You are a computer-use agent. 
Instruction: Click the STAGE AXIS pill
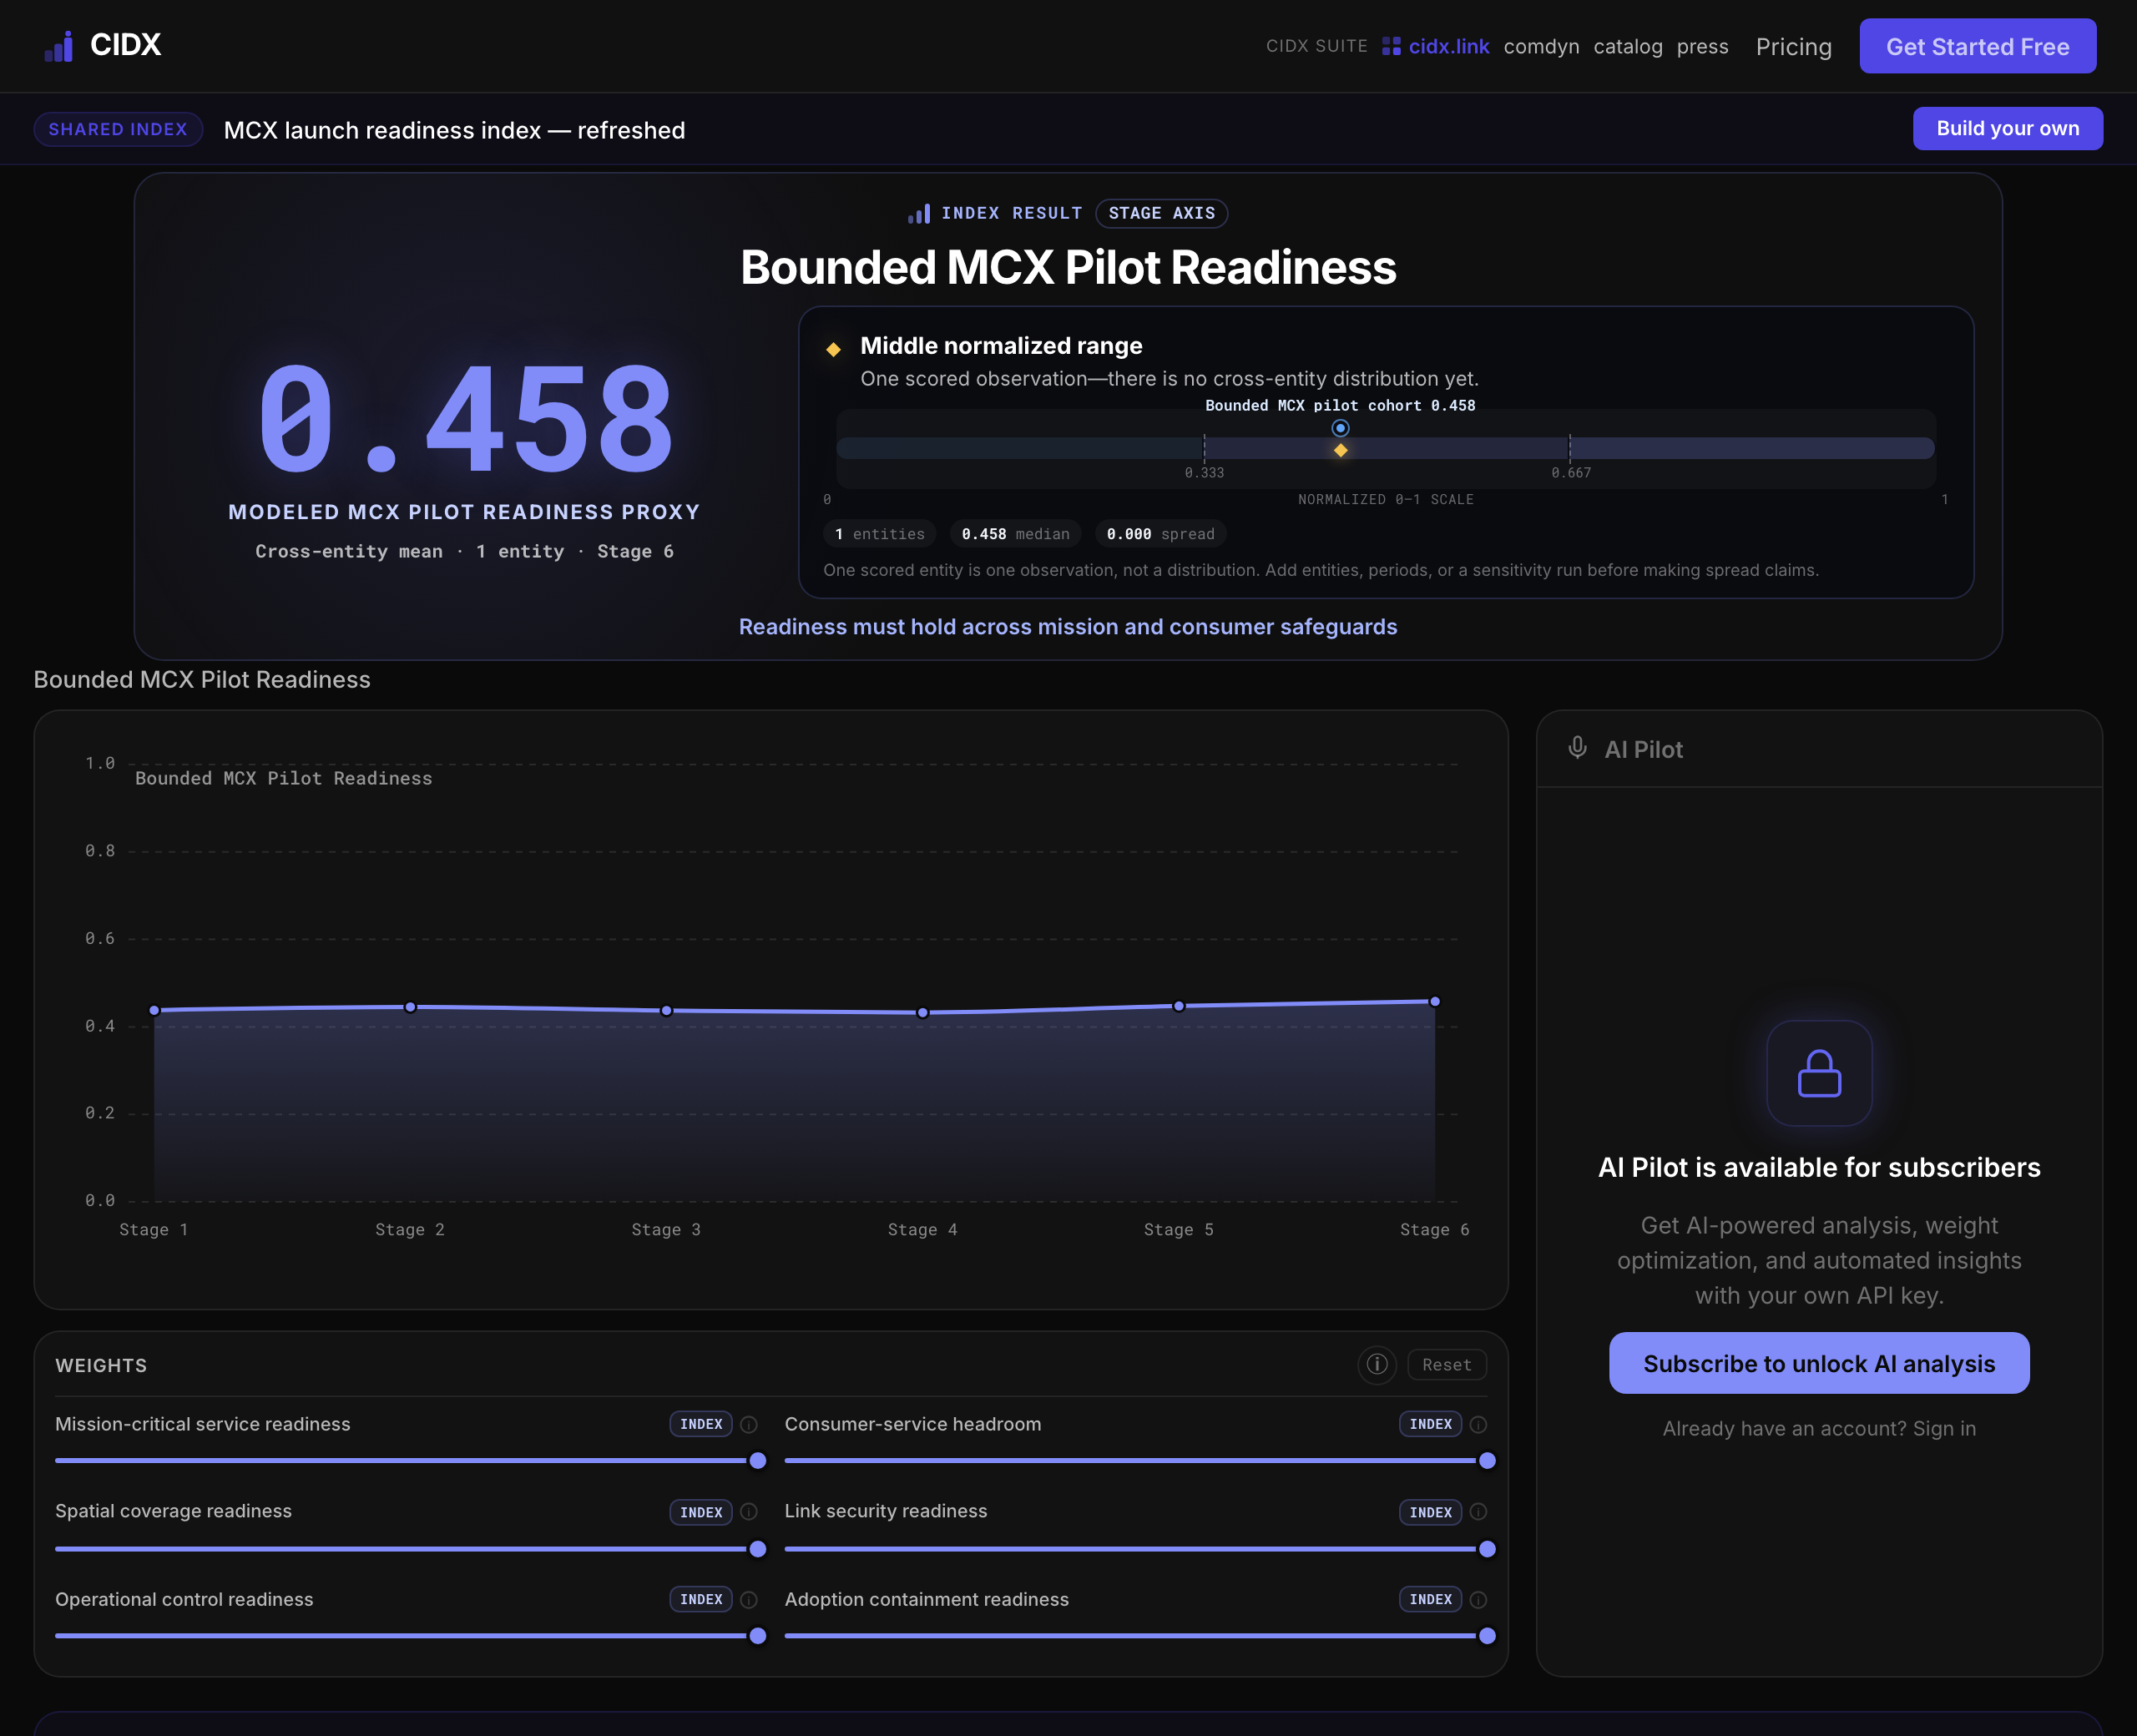tap(1161, 213)
